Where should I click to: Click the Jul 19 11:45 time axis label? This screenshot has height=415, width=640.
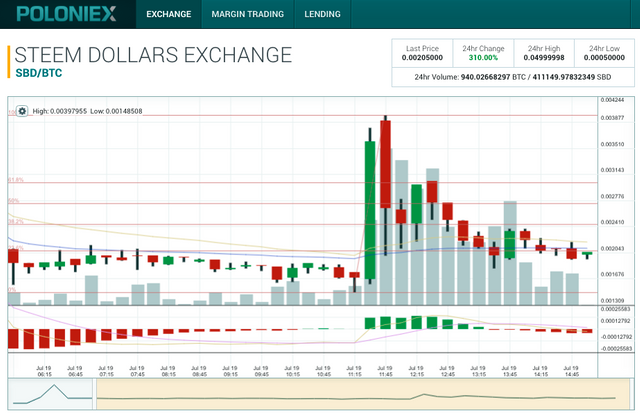click(x=385, y=371)
